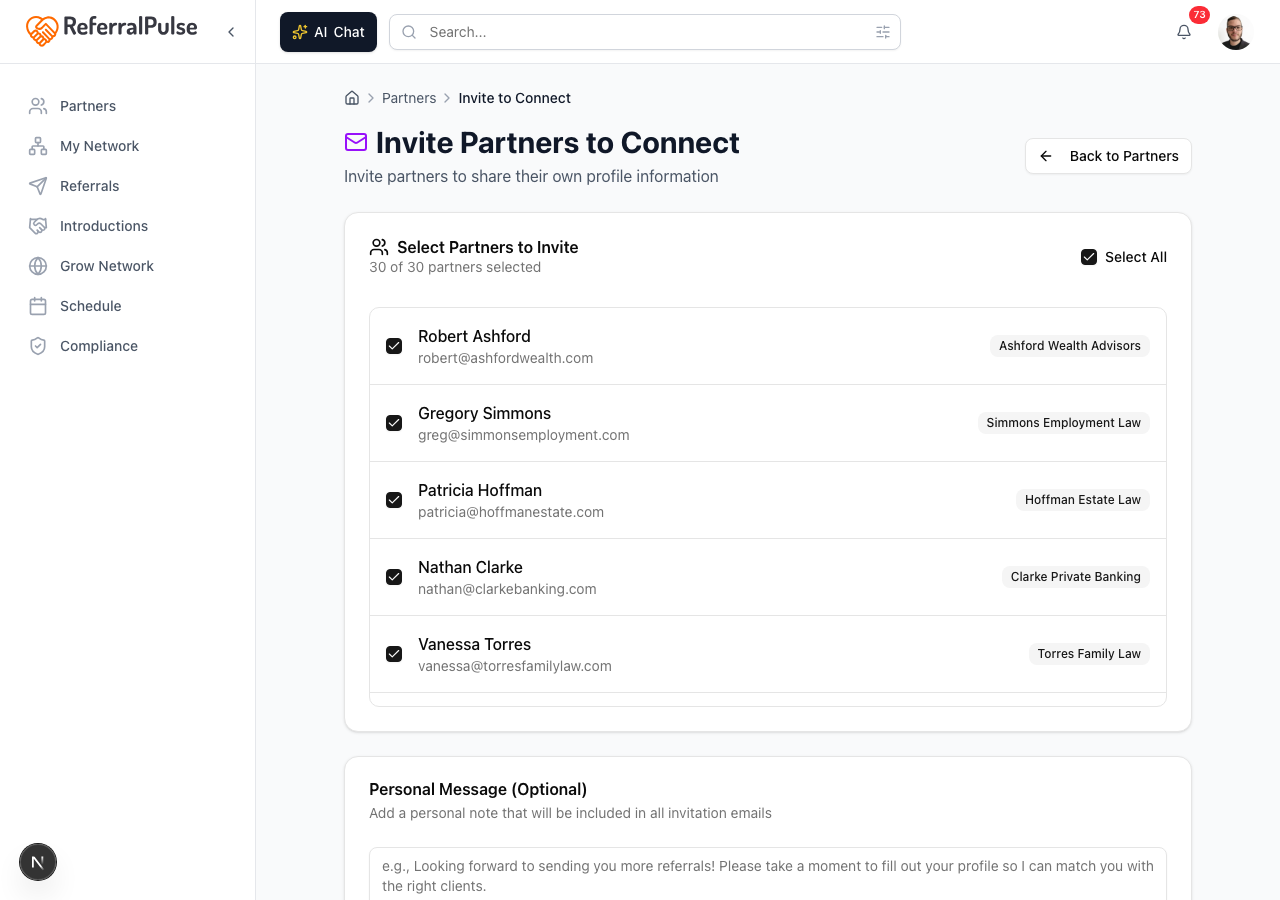This screenshot has width=1280, height=900.
Task: Click the Simmons Employment Law tag
Action: [1064, 423]
